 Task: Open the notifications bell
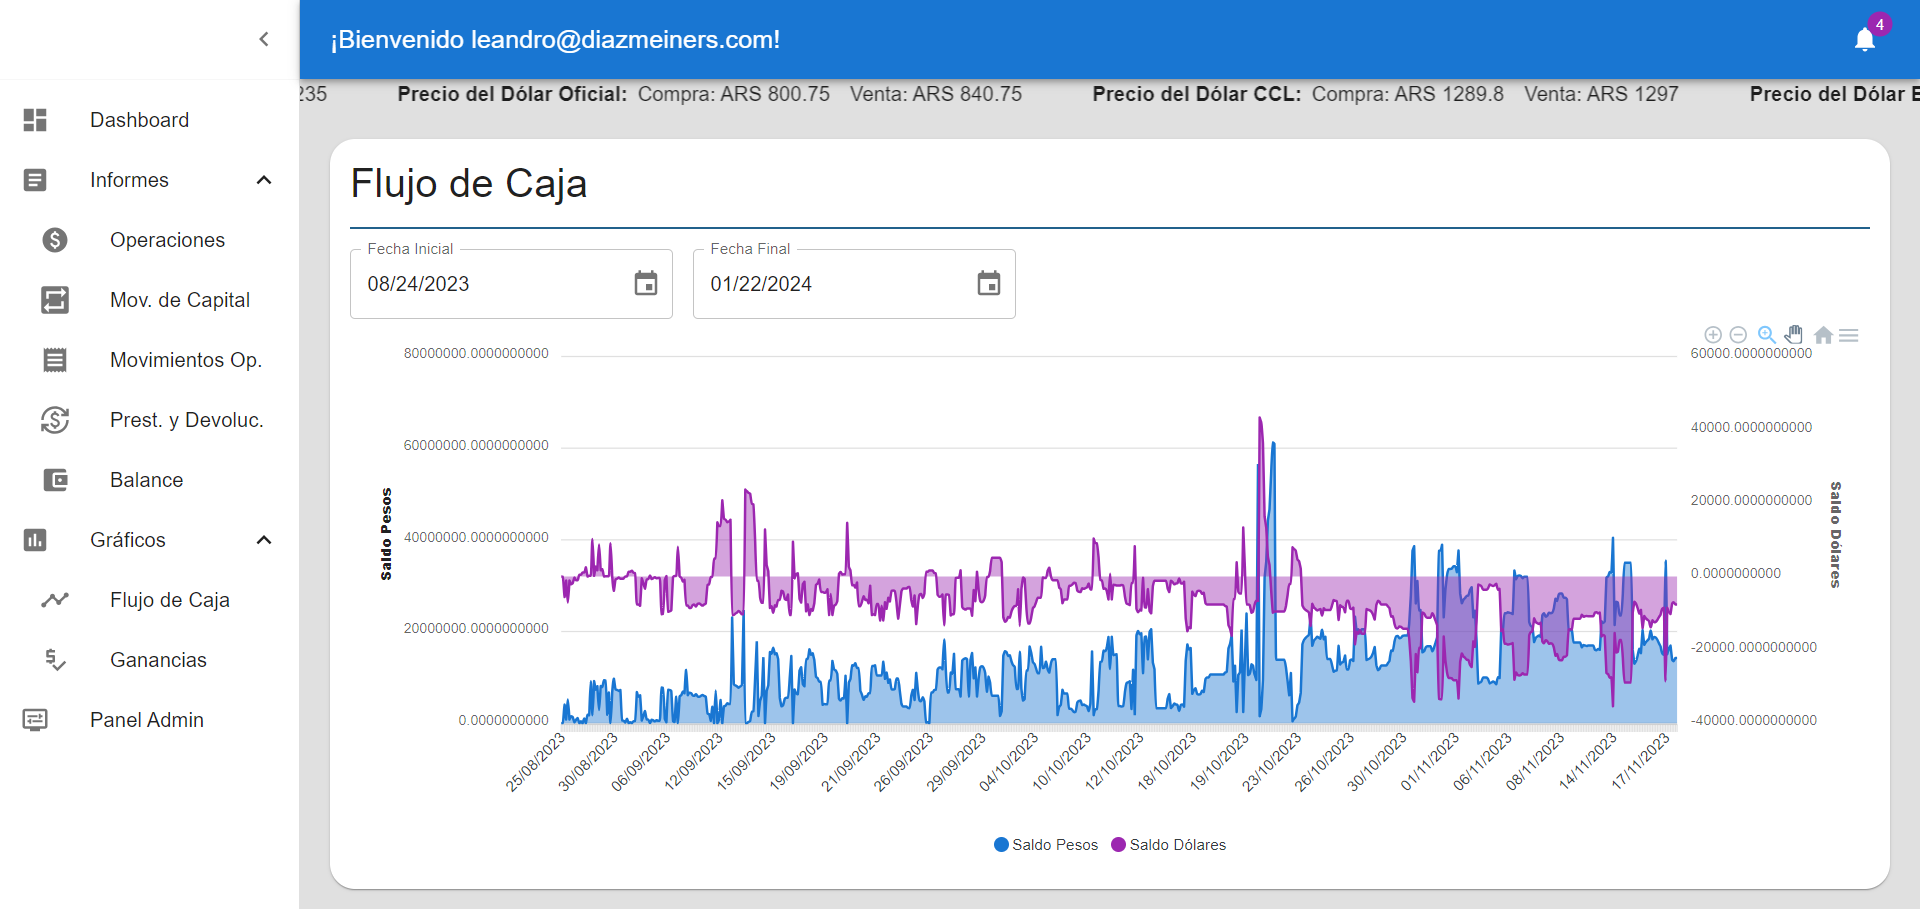1864,39
